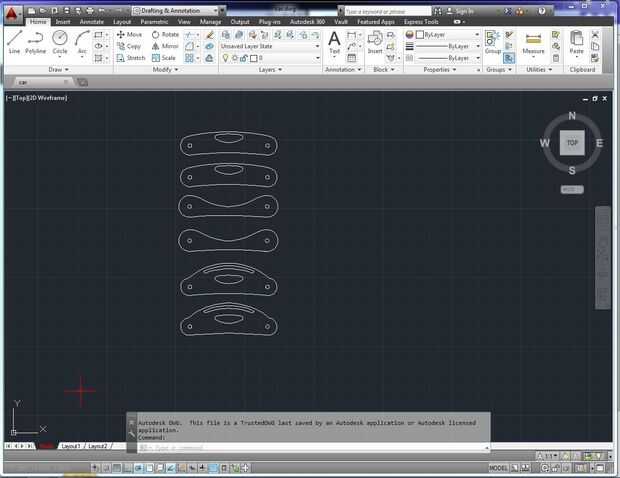Viewport: 620px width, 478px height.
Task: Click the Help question mark icon
Action: pos(542,11)
